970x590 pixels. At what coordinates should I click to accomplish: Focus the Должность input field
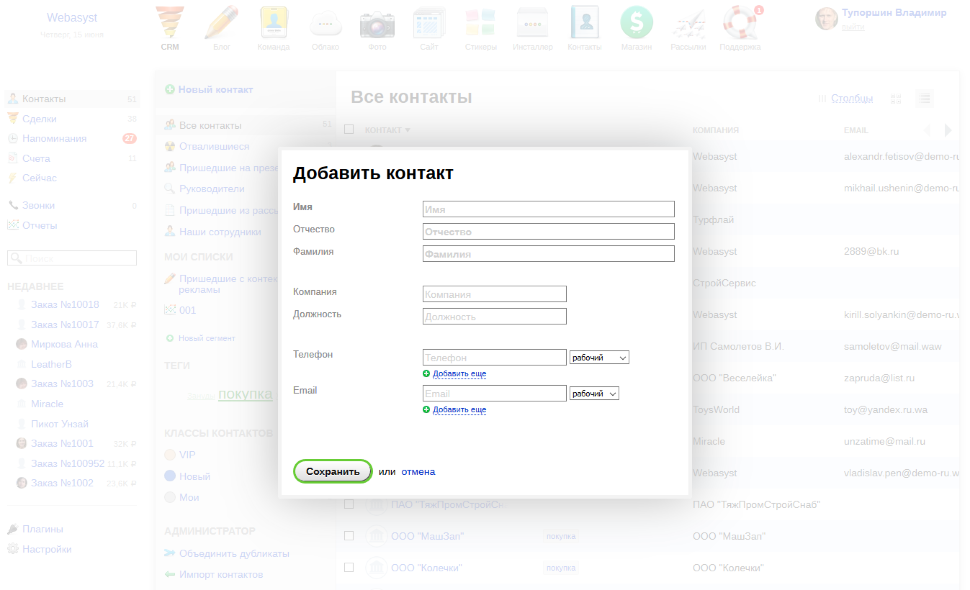pyautogui.click(x=495, y=316)
